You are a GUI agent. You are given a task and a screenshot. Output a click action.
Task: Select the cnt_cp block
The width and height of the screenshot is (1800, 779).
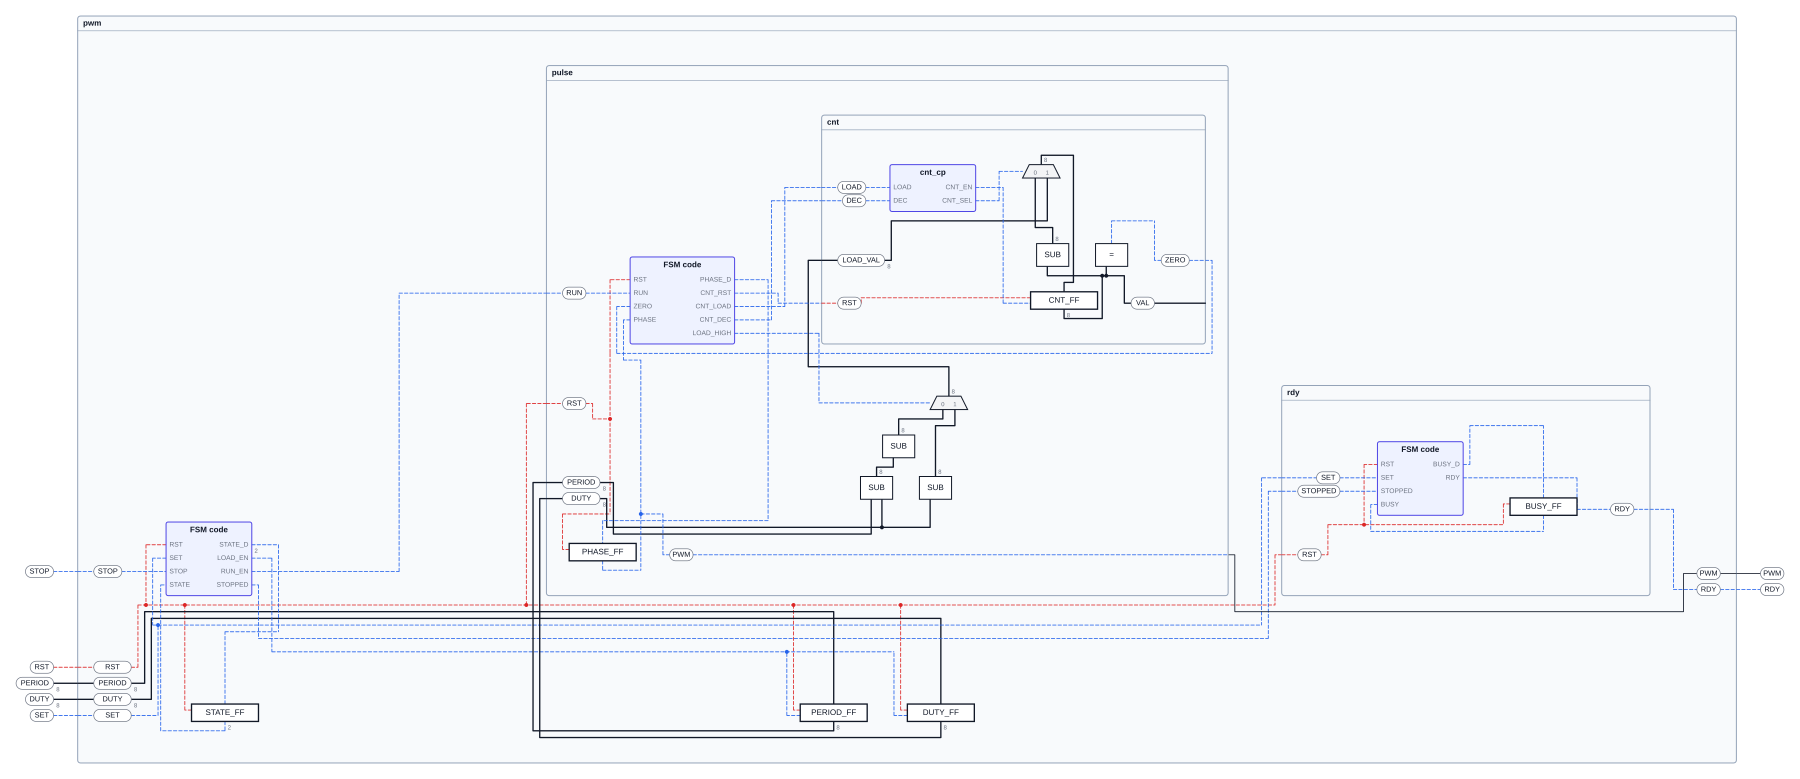(932, 188)
